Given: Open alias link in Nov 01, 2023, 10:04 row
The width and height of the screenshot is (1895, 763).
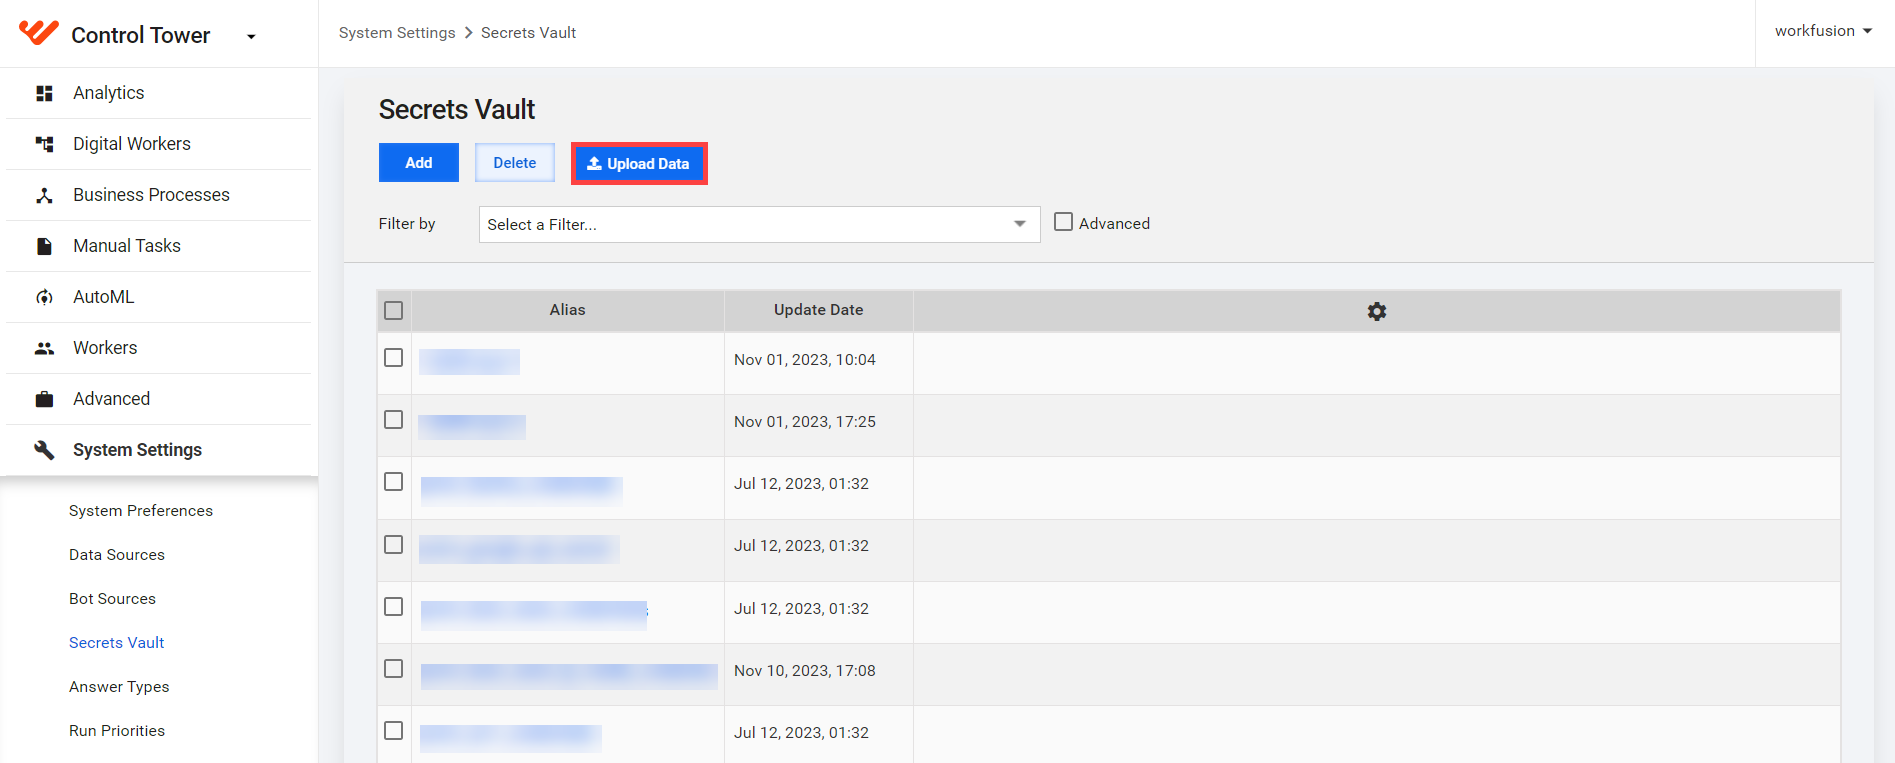Looking at the screenshot, I should (470, 361).
